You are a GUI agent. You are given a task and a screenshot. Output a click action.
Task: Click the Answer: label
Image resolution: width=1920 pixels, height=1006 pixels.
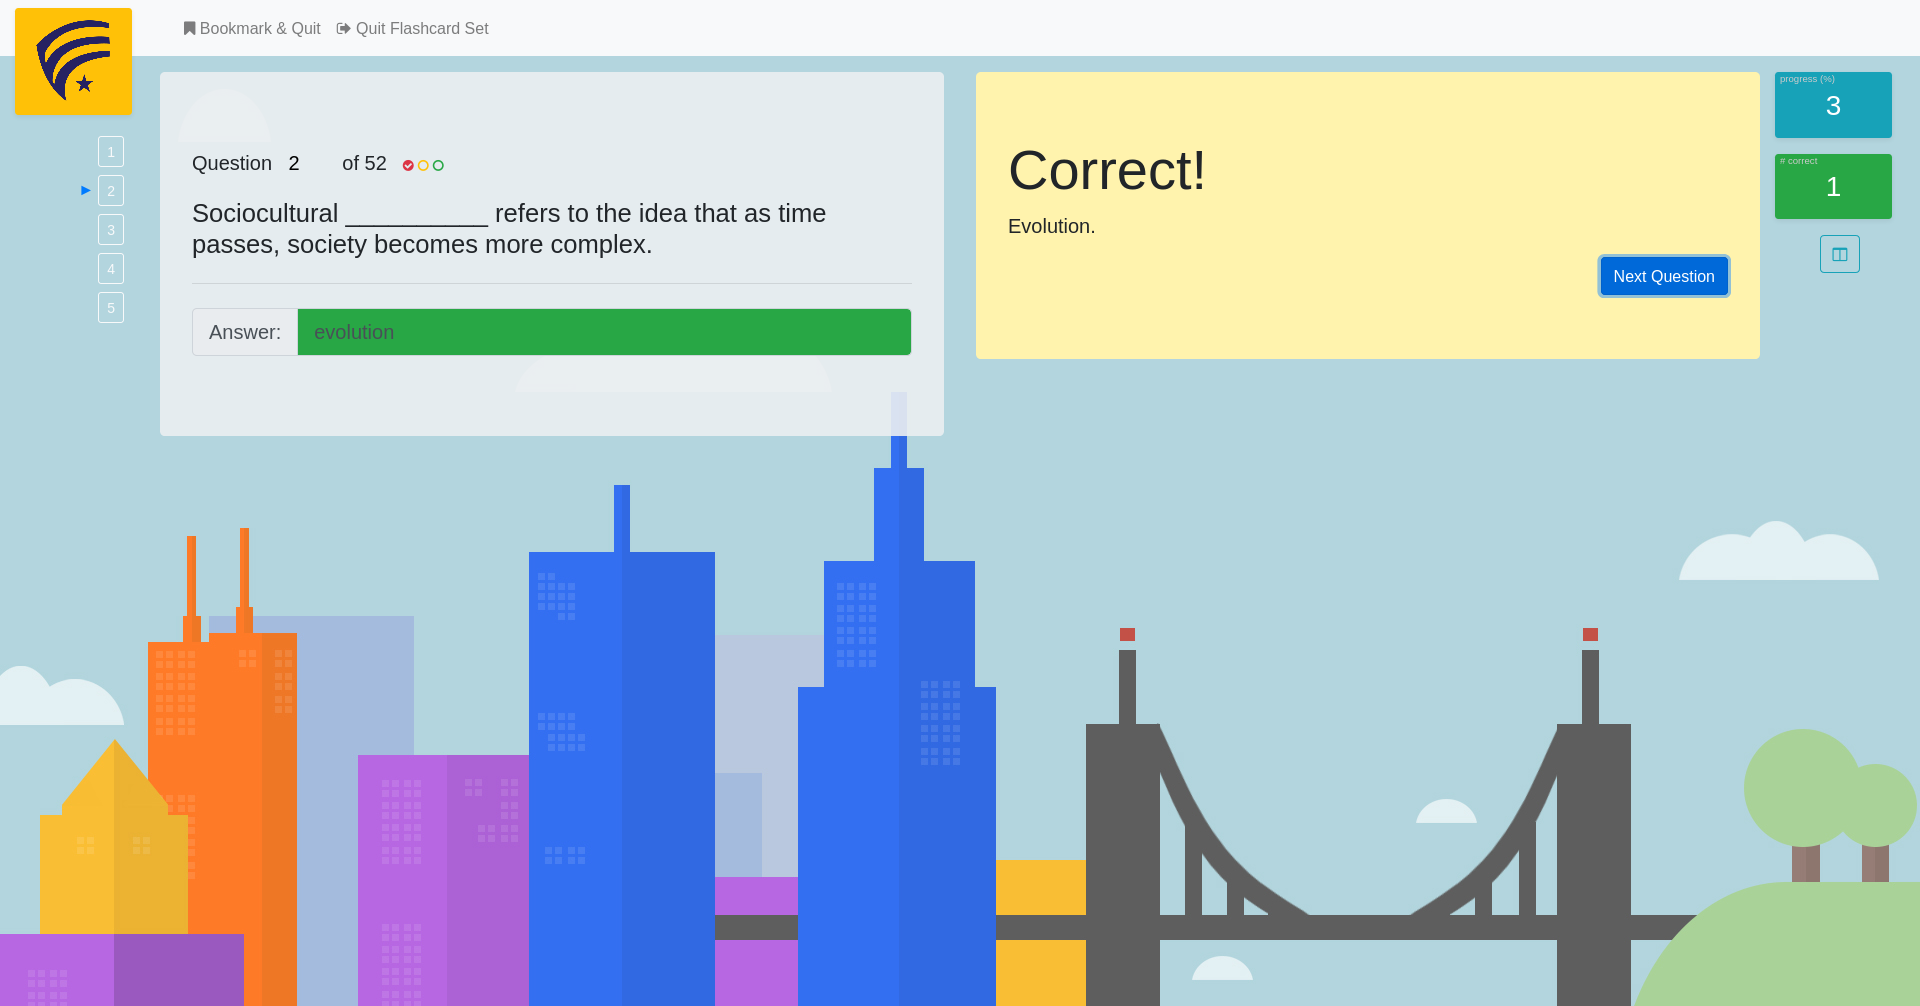pos(245,332)
